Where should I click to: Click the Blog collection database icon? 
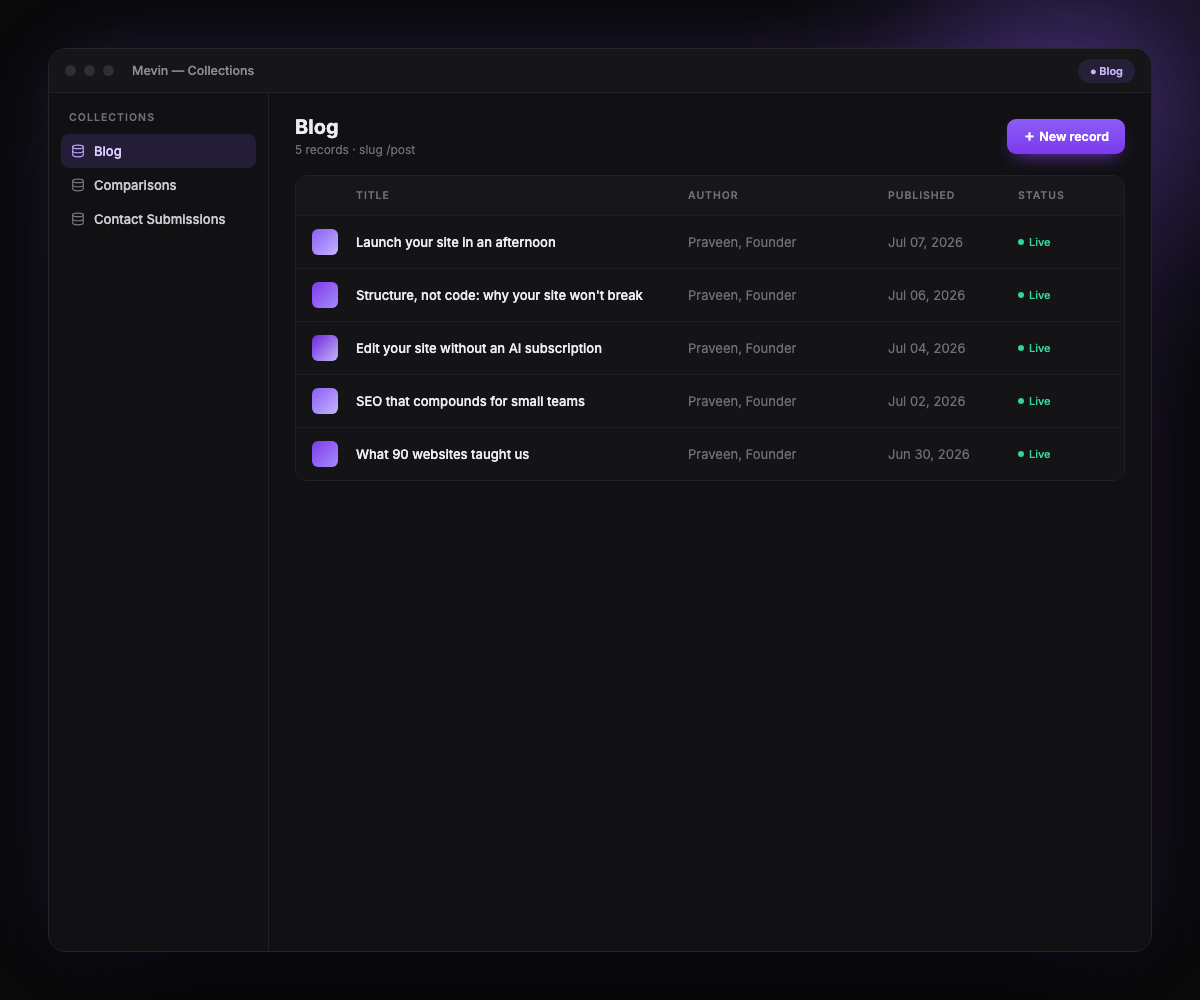pos(78,151)
